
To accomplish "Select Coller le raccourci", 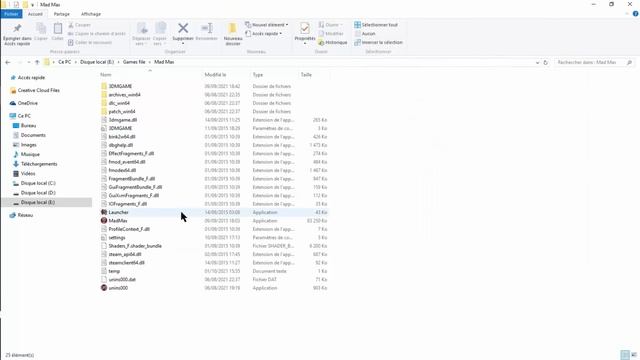I will click(90, 42).
